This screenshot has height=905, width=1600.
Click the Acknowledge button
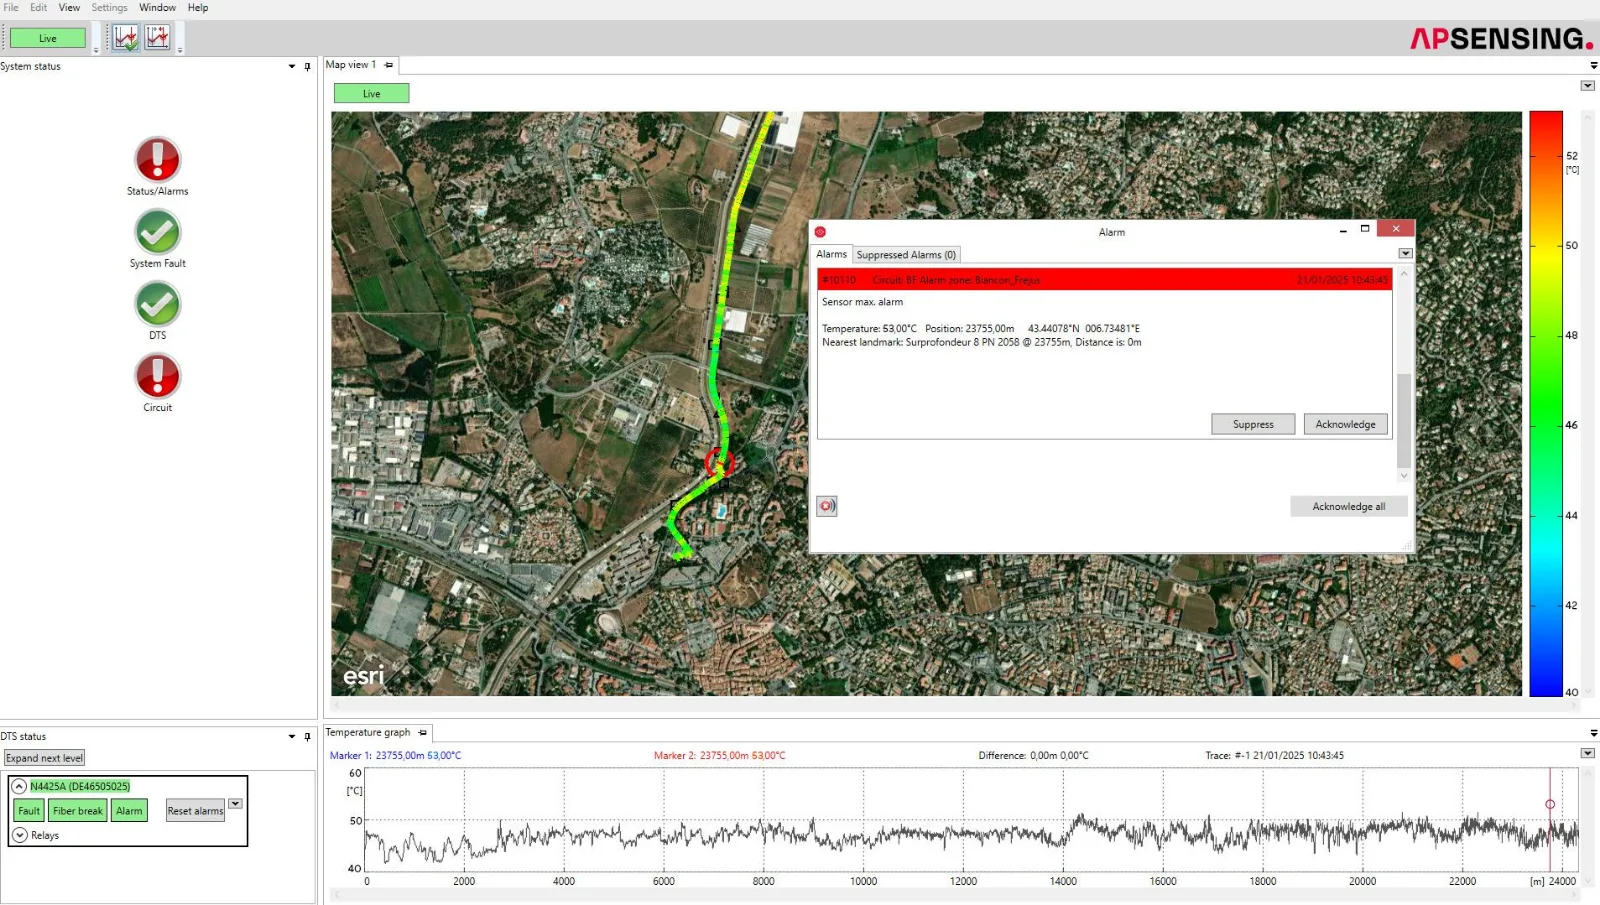[1345, 424]
